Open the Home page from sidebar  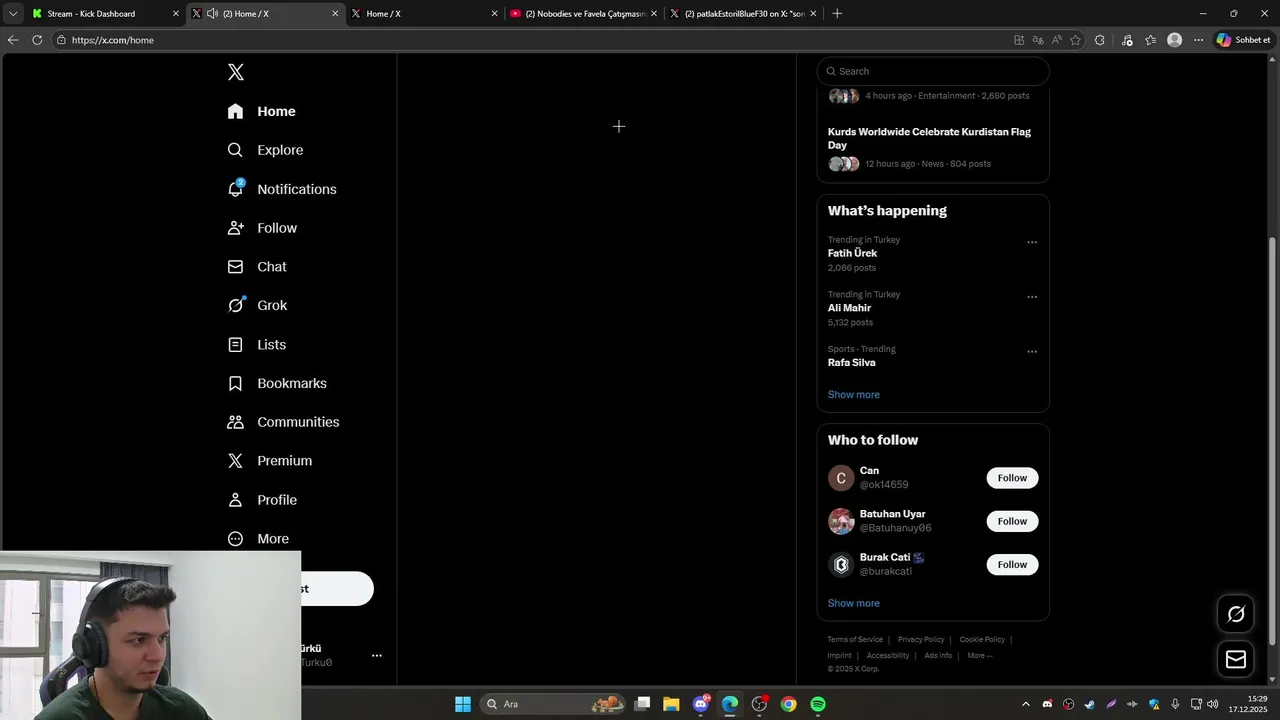click(x=261, y=111)
